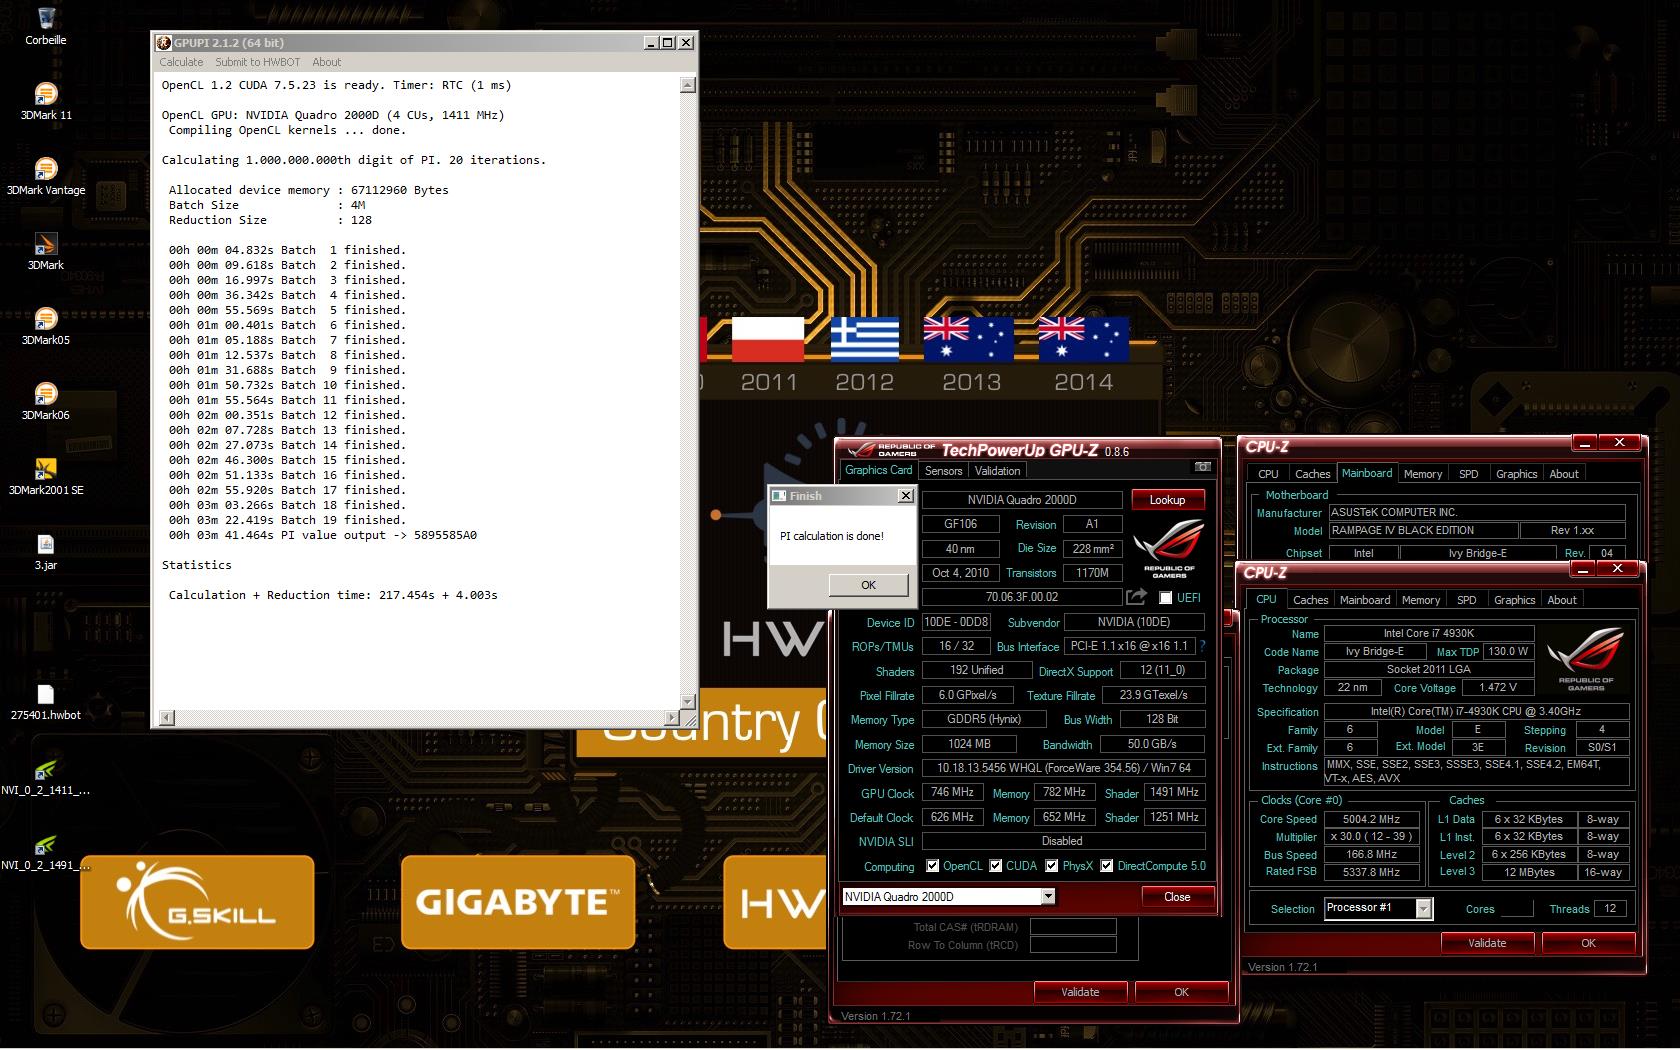The width and height of the screenshot is (1680, 1050).
Task: Close the Finish dialog with its X button
Action: pos(905,496)
